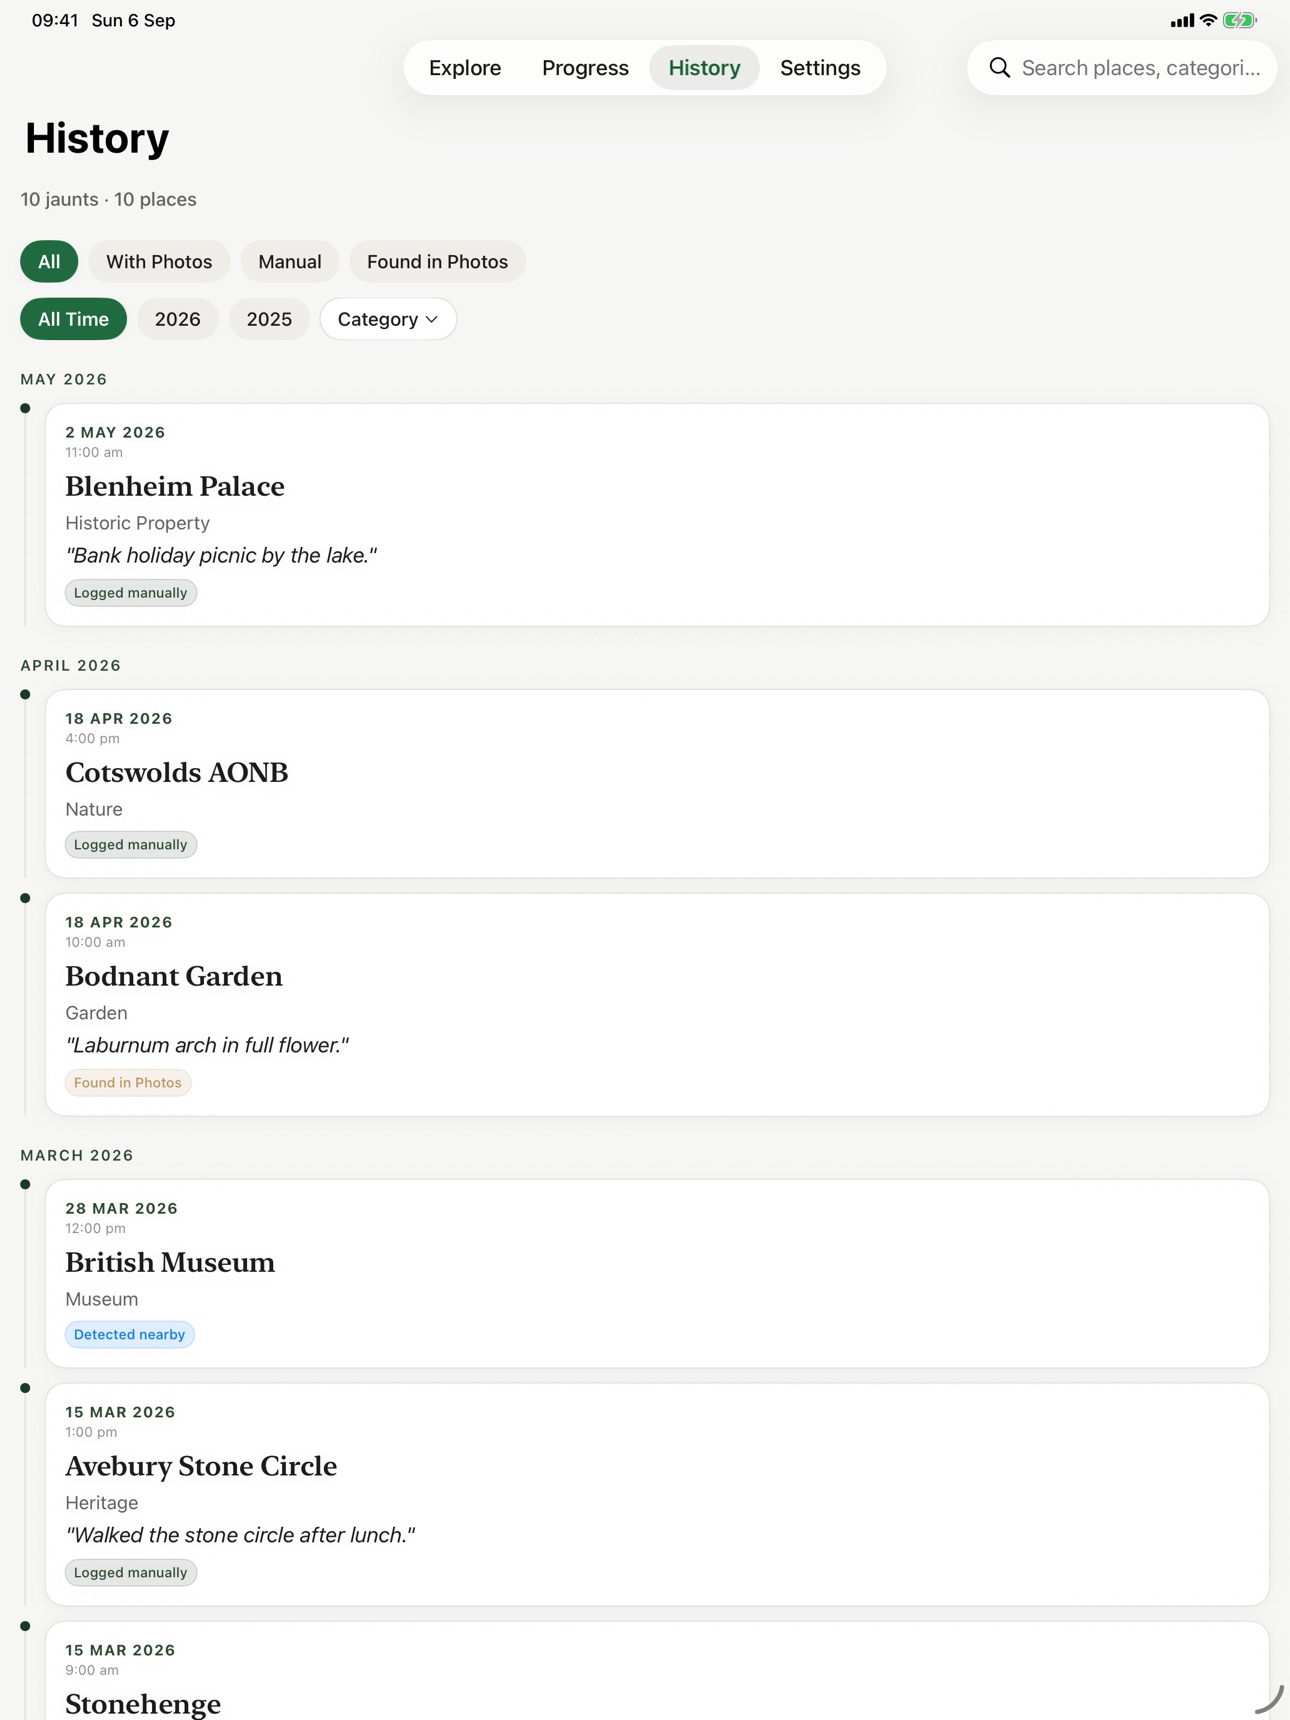Image resolution: width=1290 pixels, height=1720 pixels.
Task: Switch to the Explore tab
Action: [x=465, y=68]
